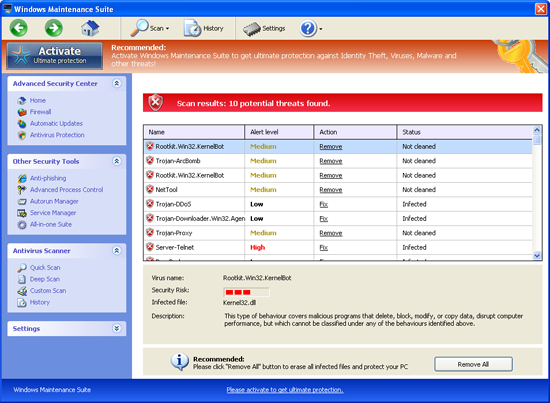
Task: Click the green forward arrow icon
Action: click(x=54, y=28)
